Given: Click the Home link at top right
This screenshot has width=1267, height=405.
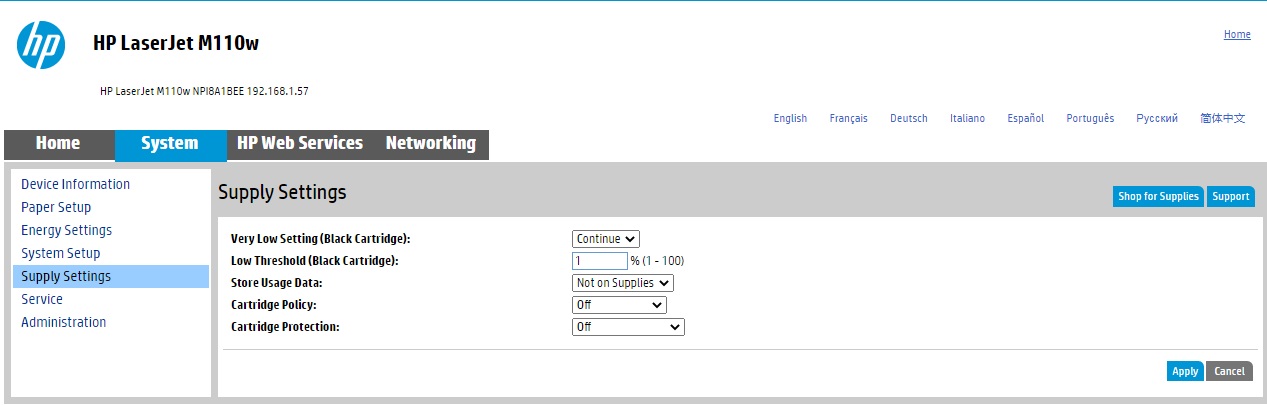Looking at the screenshot, I should pos(1237,34).
